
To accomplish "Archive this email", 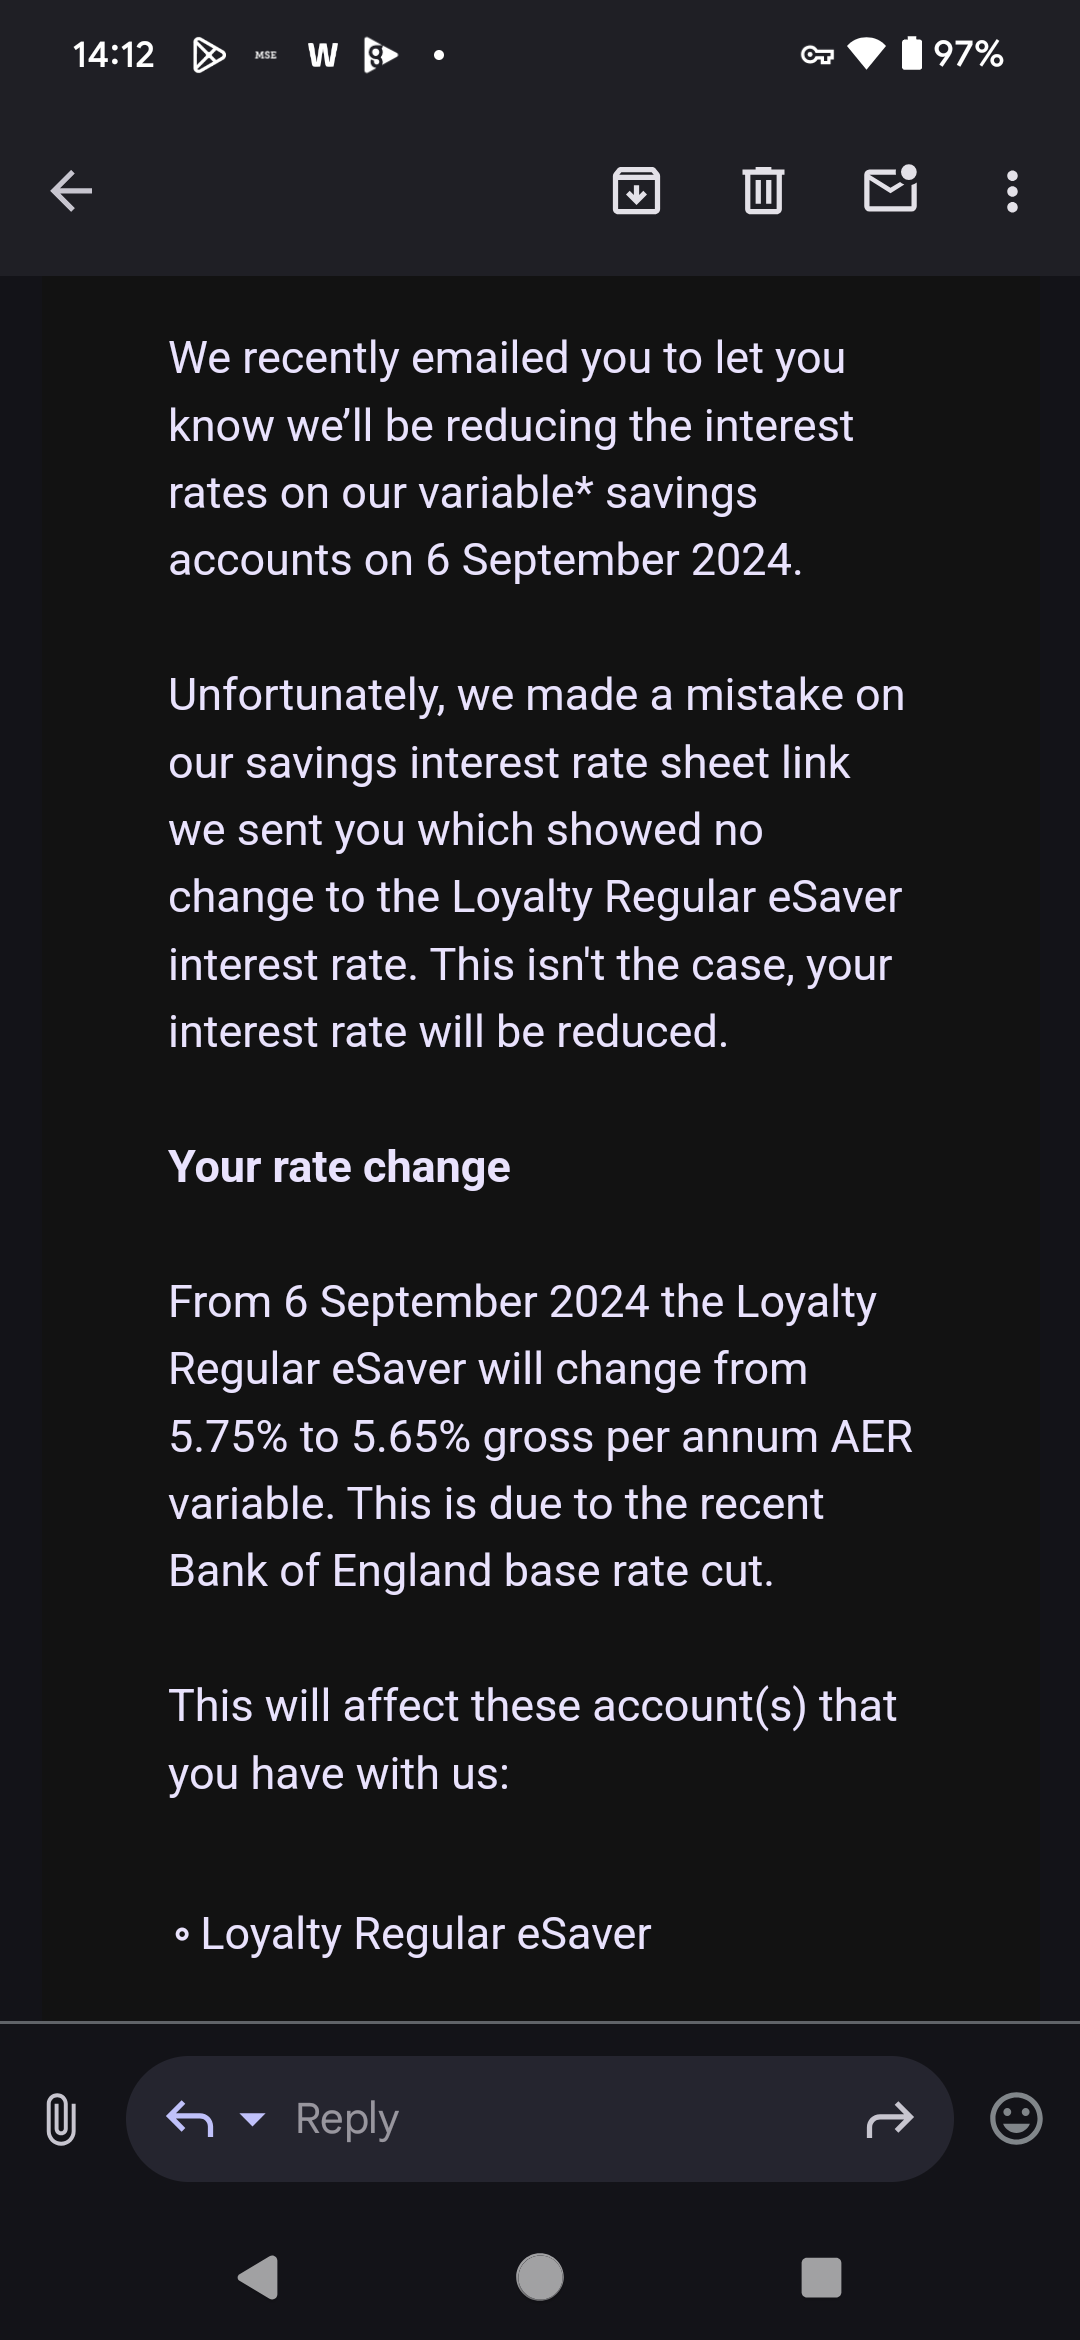I will (636, 191).
